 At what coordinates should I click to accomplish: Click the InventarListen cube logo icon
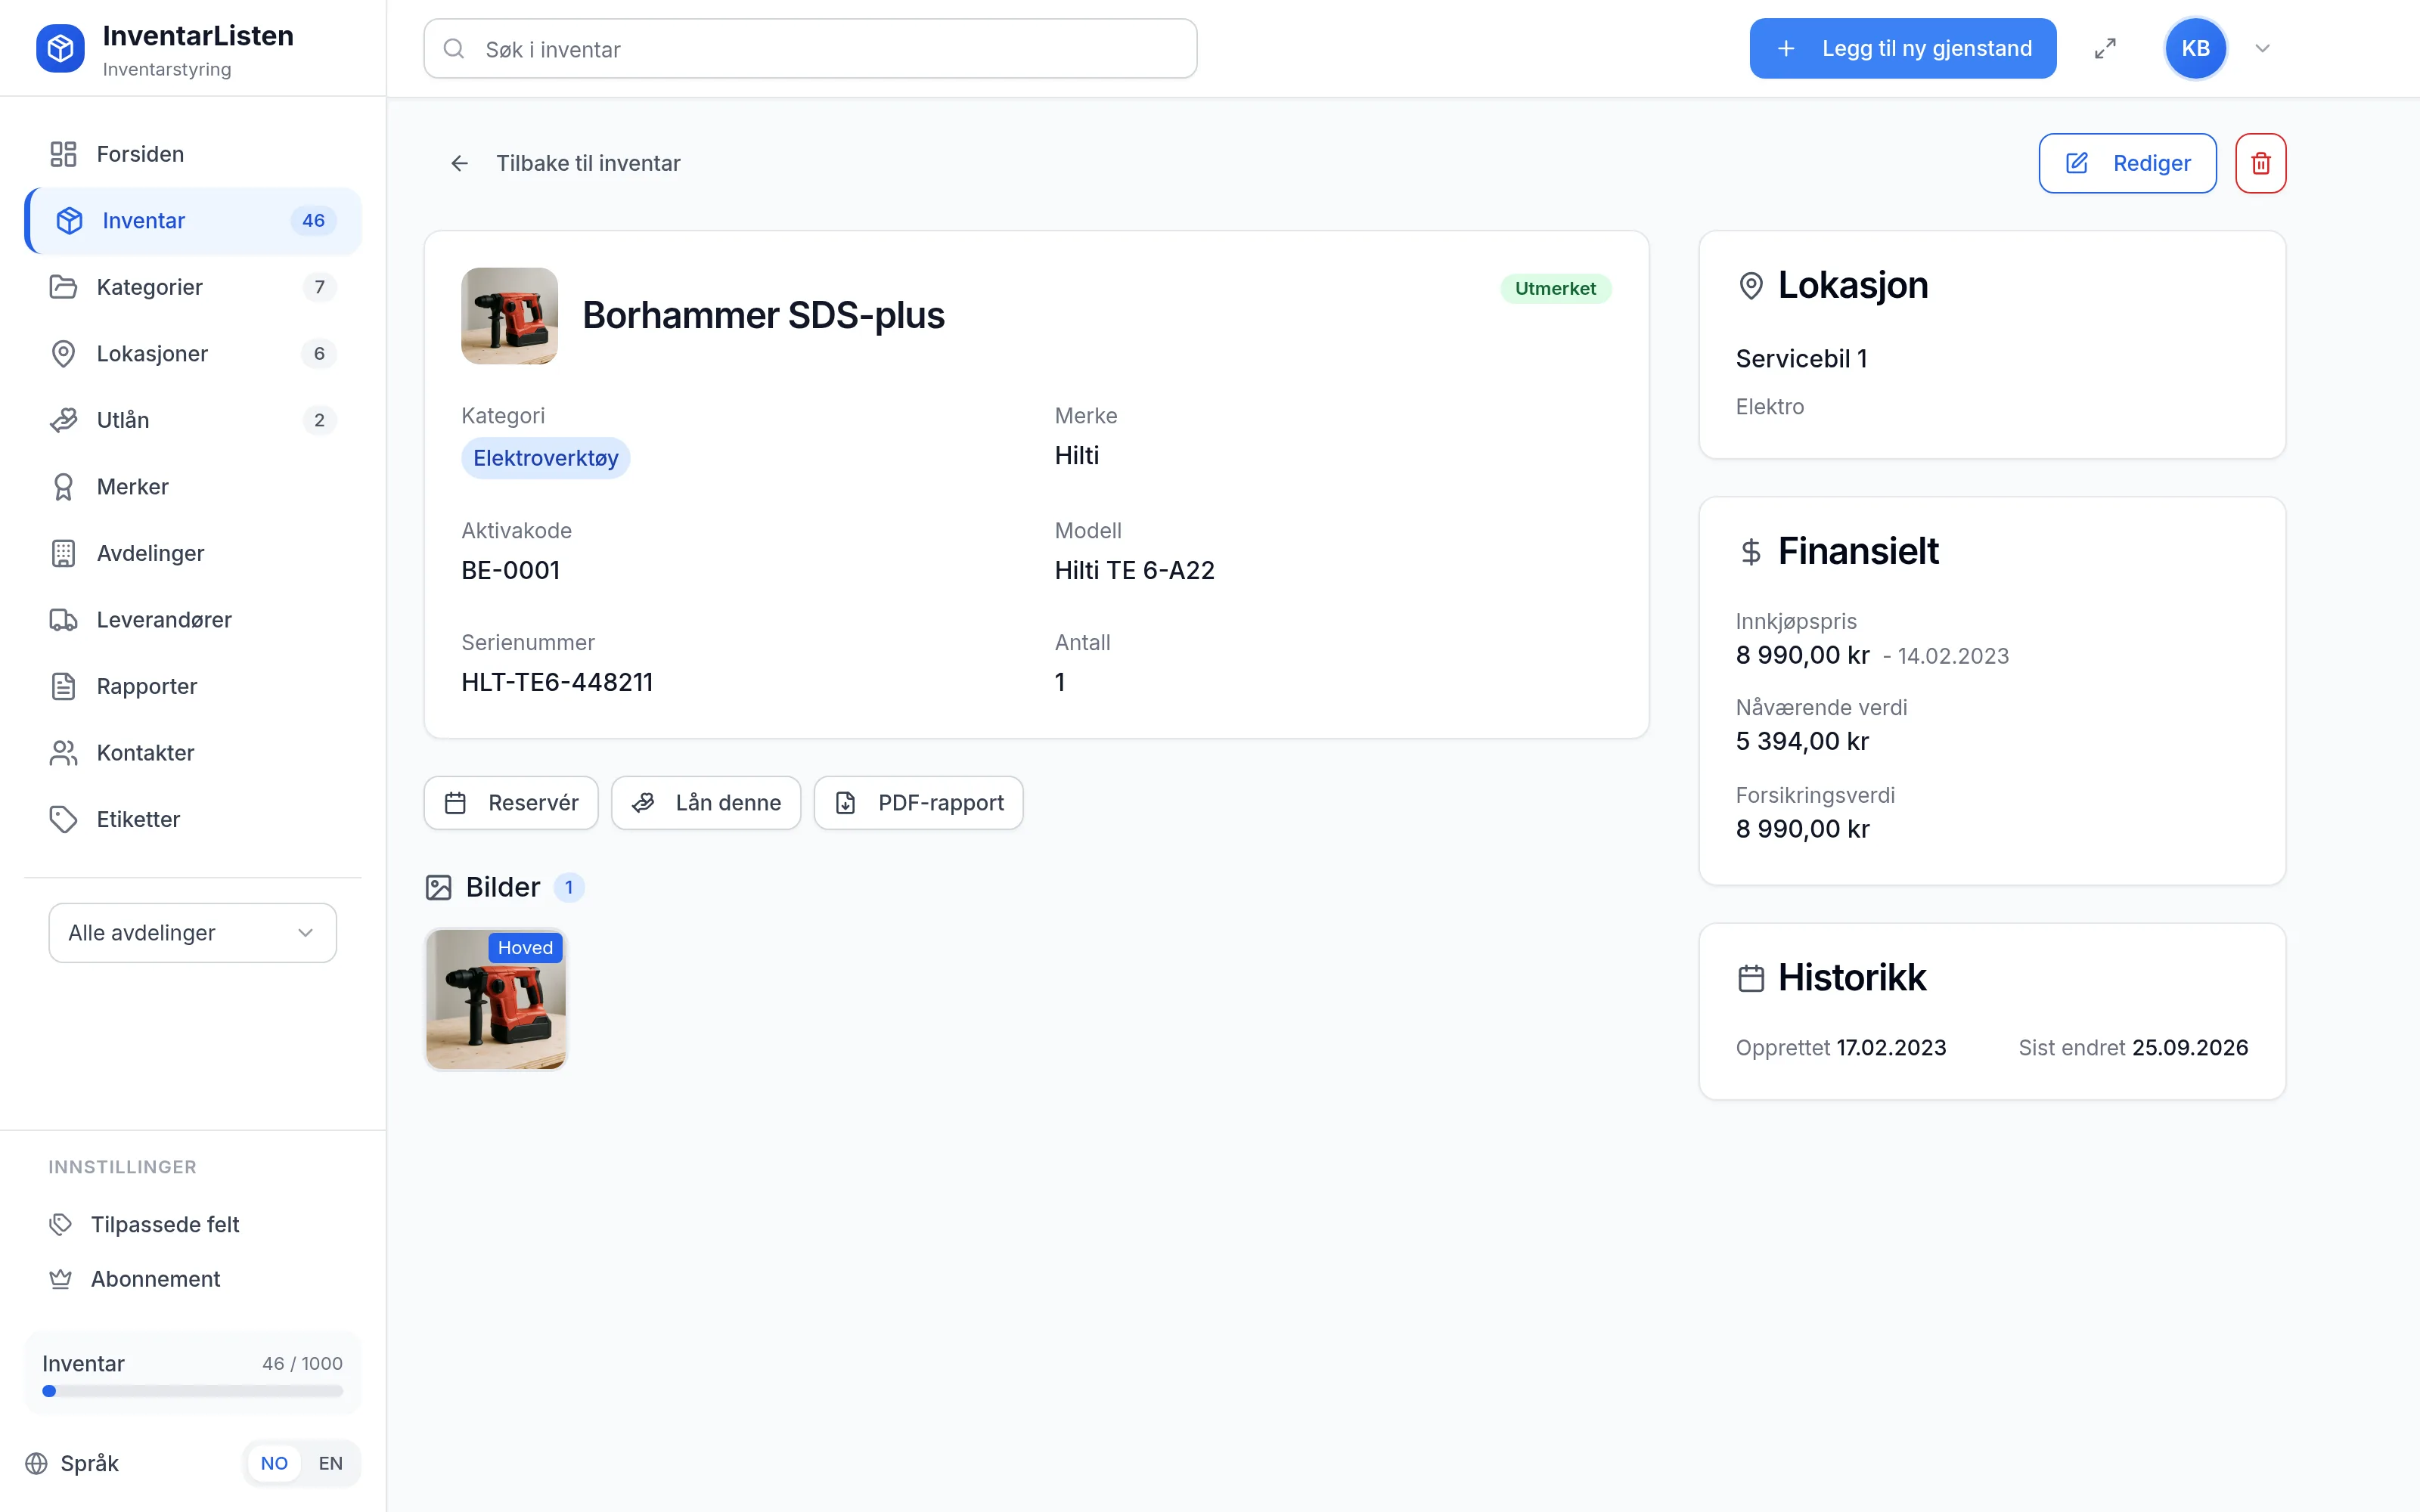coord(60,48)
